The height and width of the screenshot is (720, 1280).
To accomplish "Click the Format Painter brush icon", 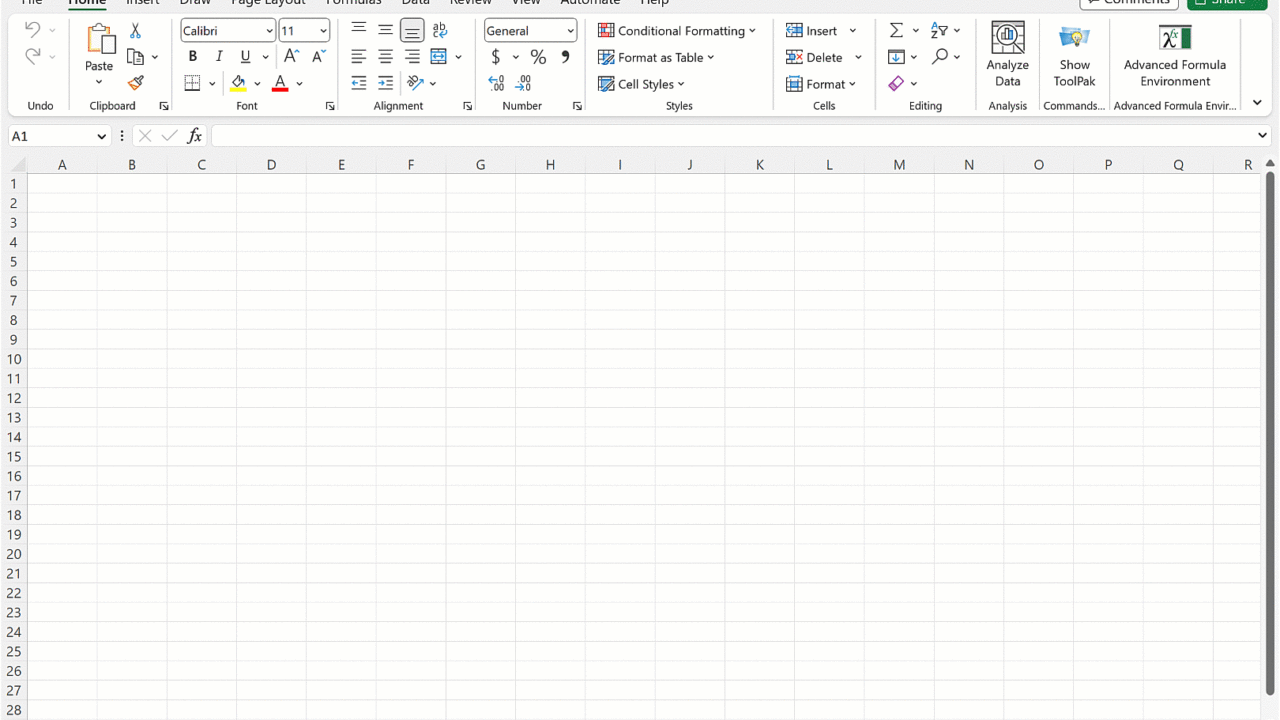I will click(x=136, y=83).
